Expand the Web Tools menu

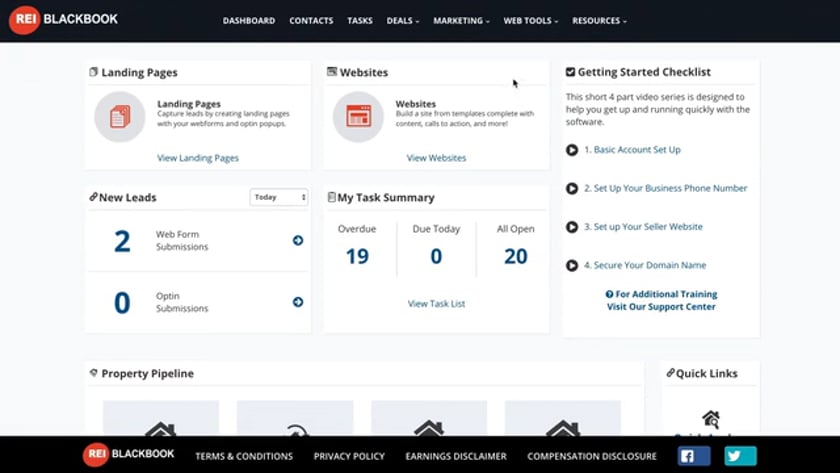[530, 21]
